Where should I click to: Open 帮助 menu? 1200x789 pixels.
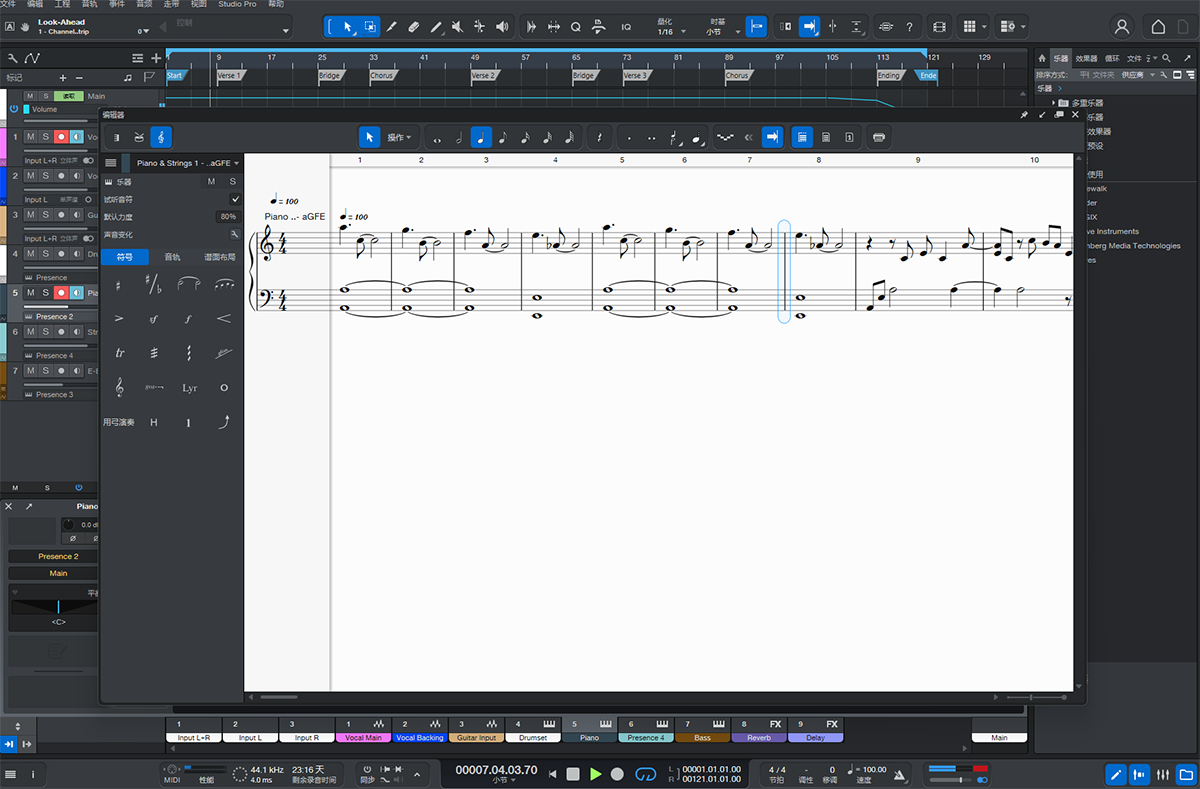pyautogui.click(x=276, y=4)
